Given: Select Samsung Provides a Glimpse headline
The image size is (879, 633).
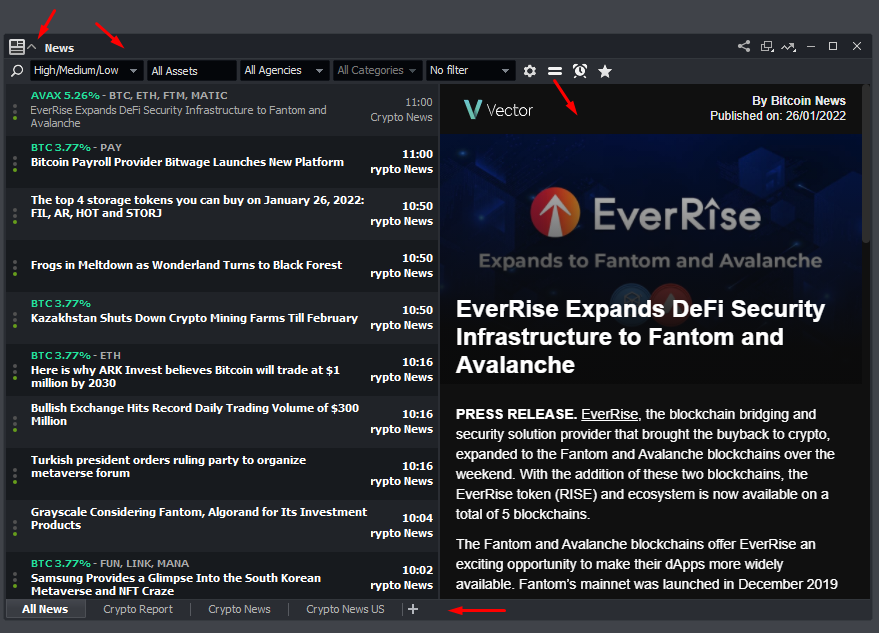Looking at the screenshot, I should (175, 584).
